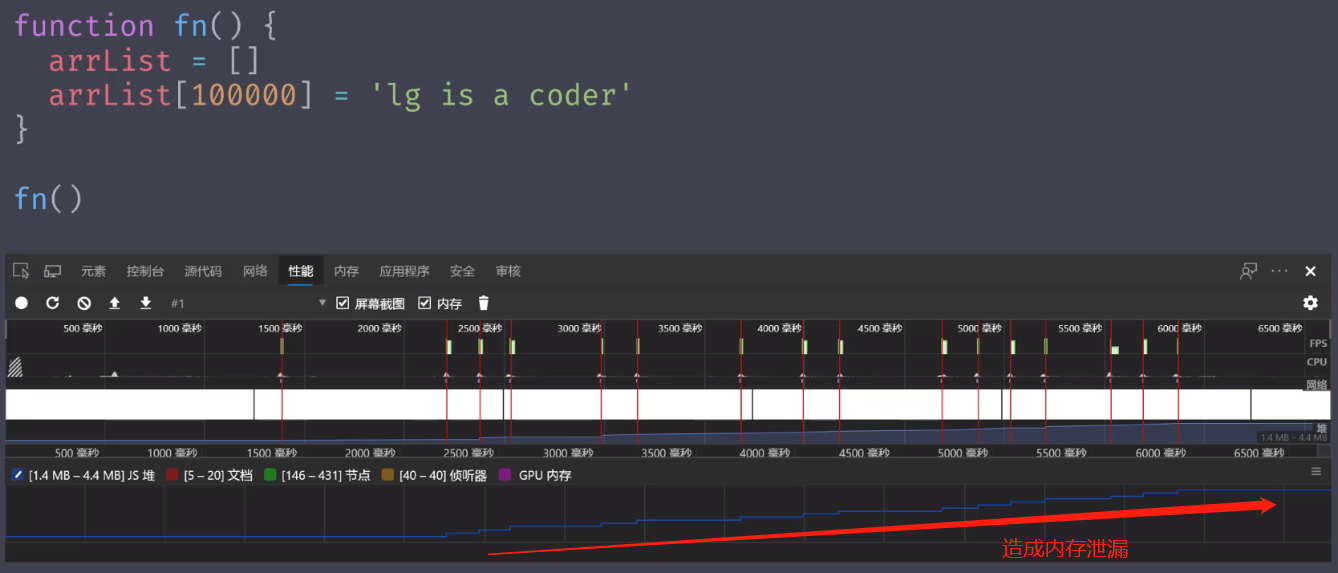Switch to the 控制台 tab
The image size is (1338, 573).
(x=145, y=271)
